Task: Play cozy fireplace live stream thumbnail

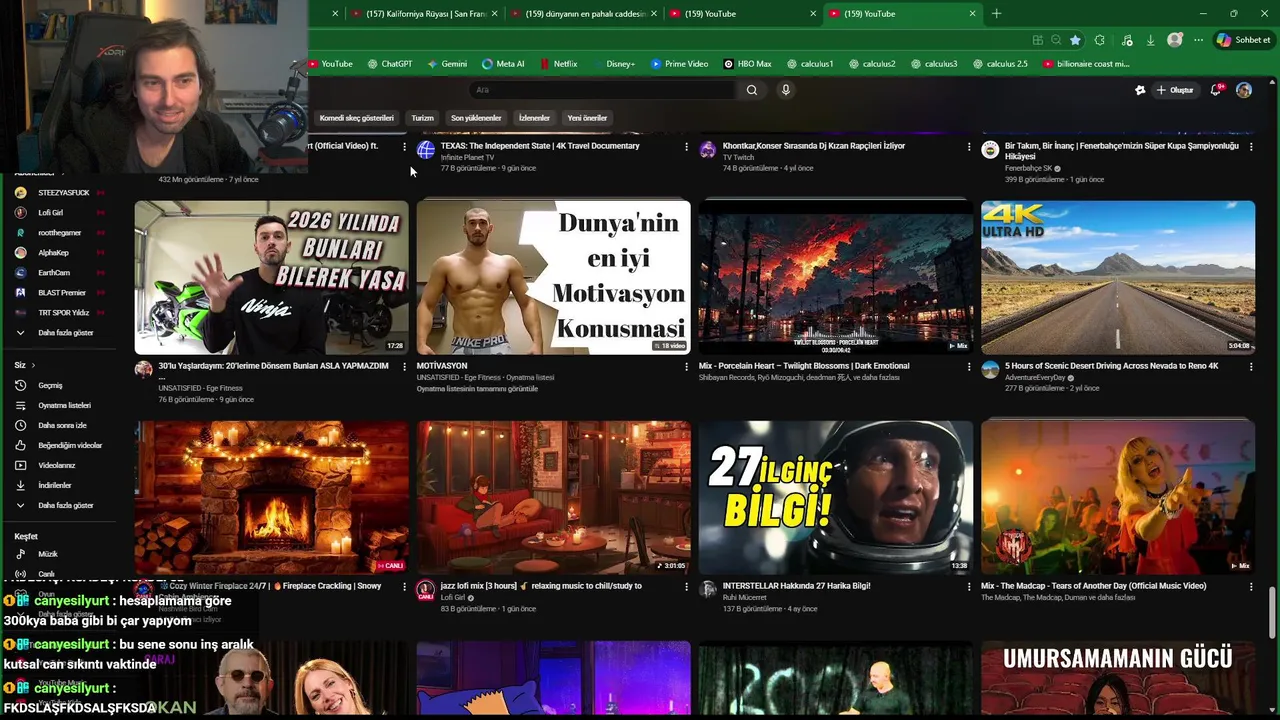Action: [x=271, y=497]
